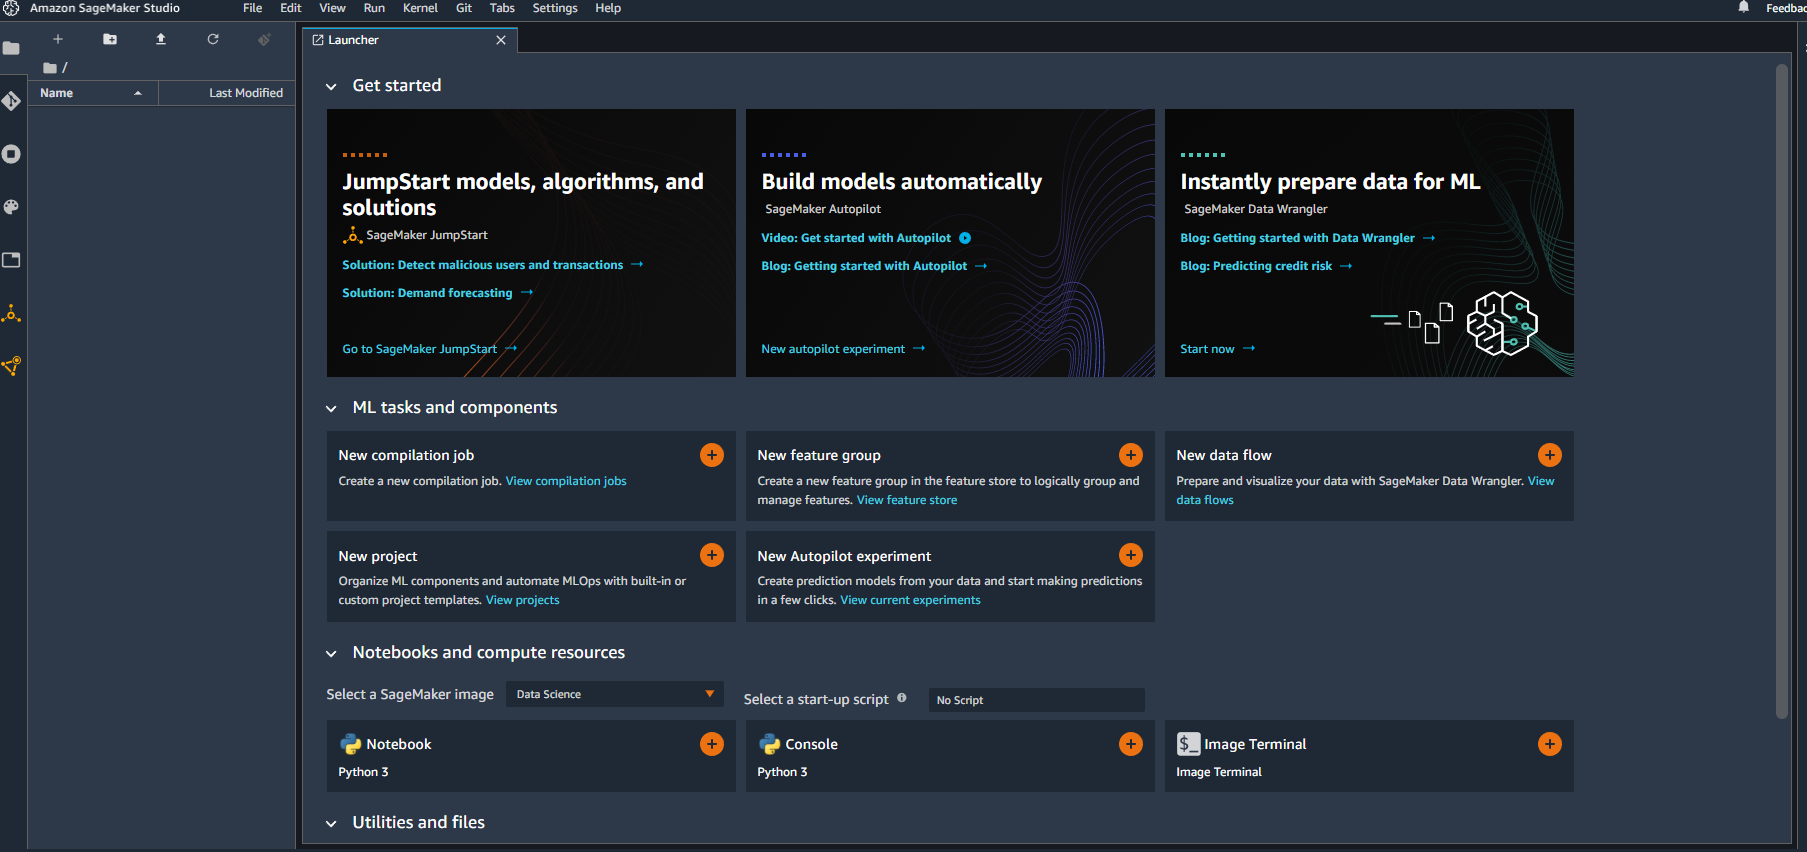1807x852 pixels.
Task: Open the Kernel menu
Action: click(420, 8)
